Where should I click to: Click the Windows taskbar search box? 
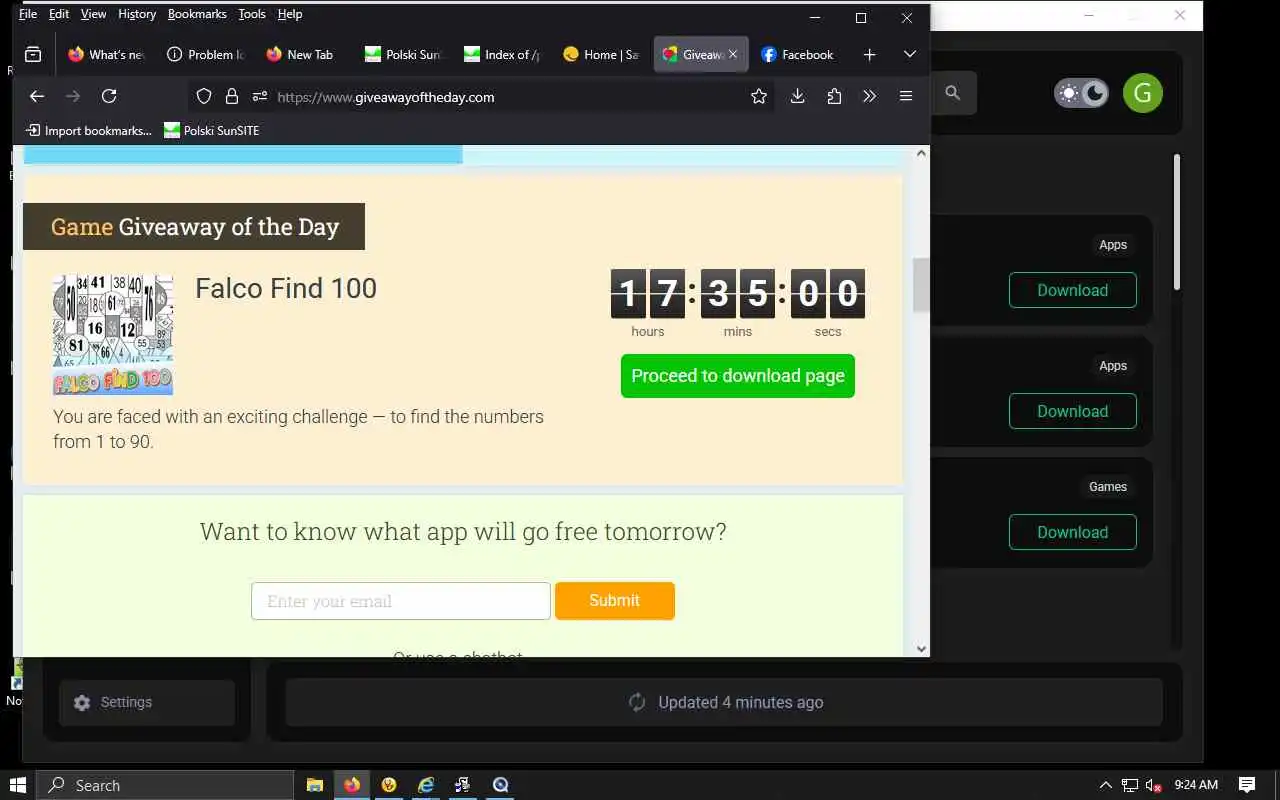point(165,785)
